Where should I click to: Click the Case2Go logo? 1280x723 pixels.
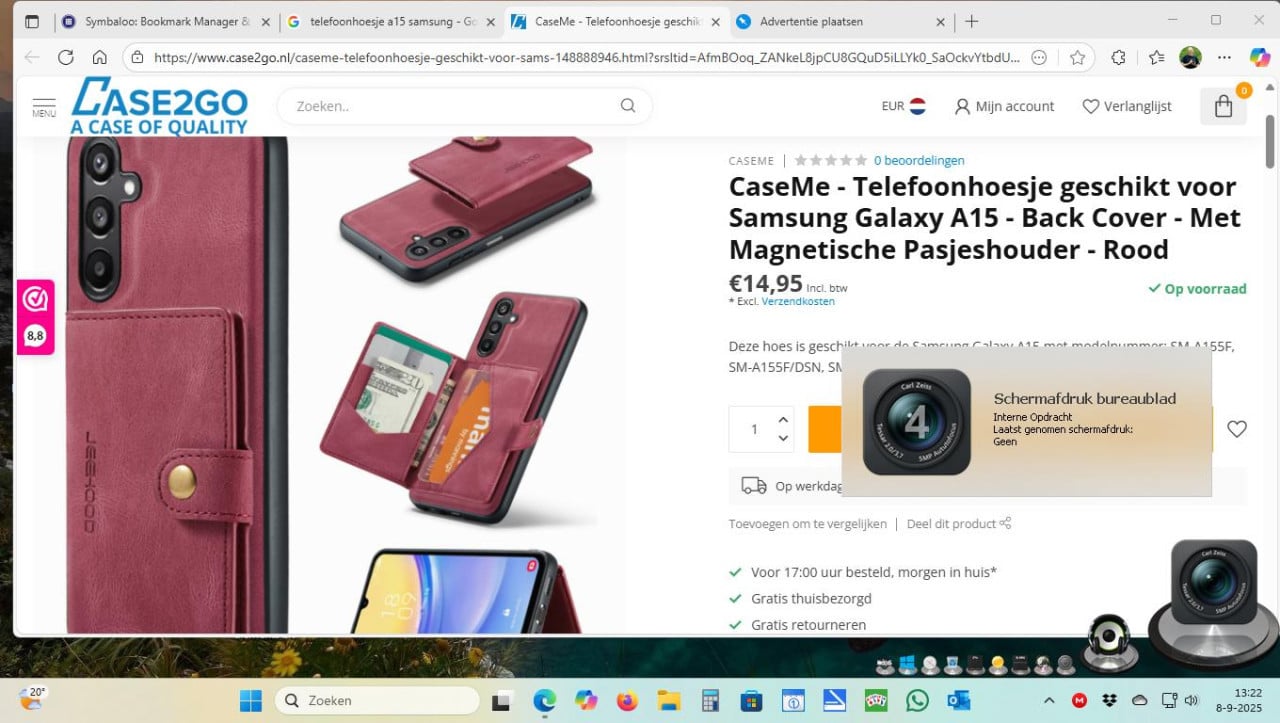[159, 106]
